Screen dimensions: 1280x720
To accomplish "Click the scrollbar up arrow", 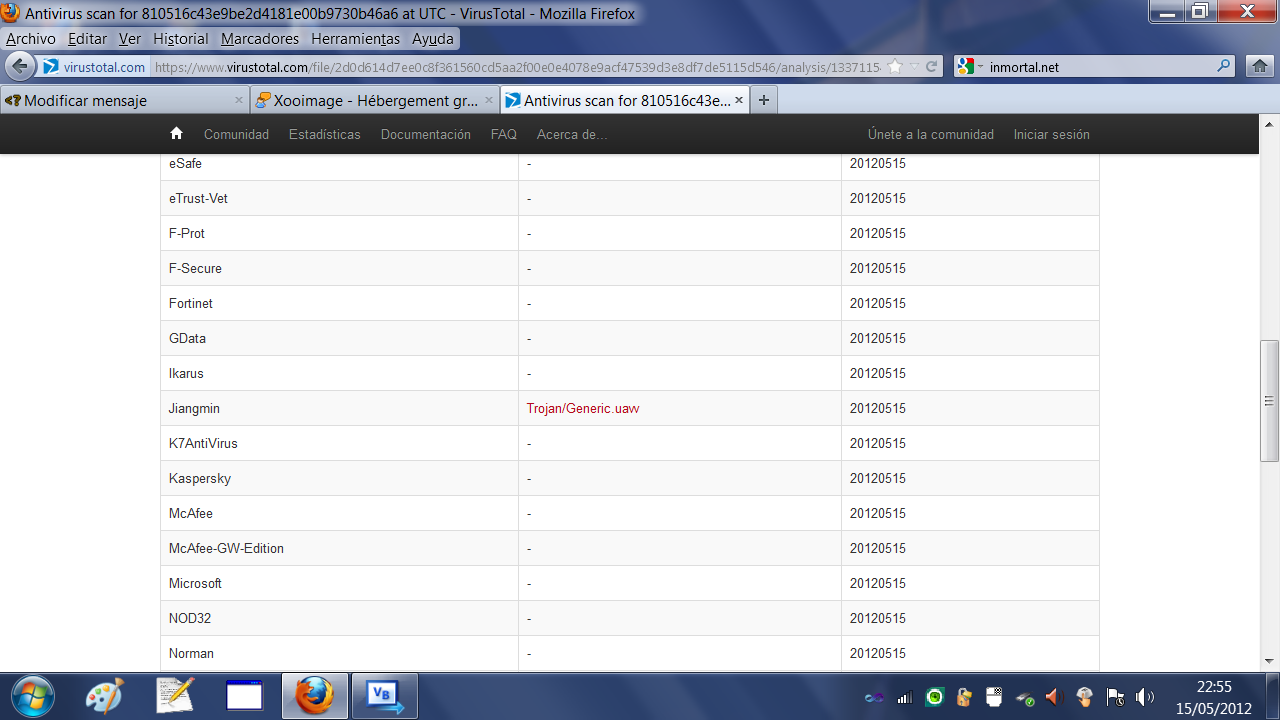I will coord(1270,126).
